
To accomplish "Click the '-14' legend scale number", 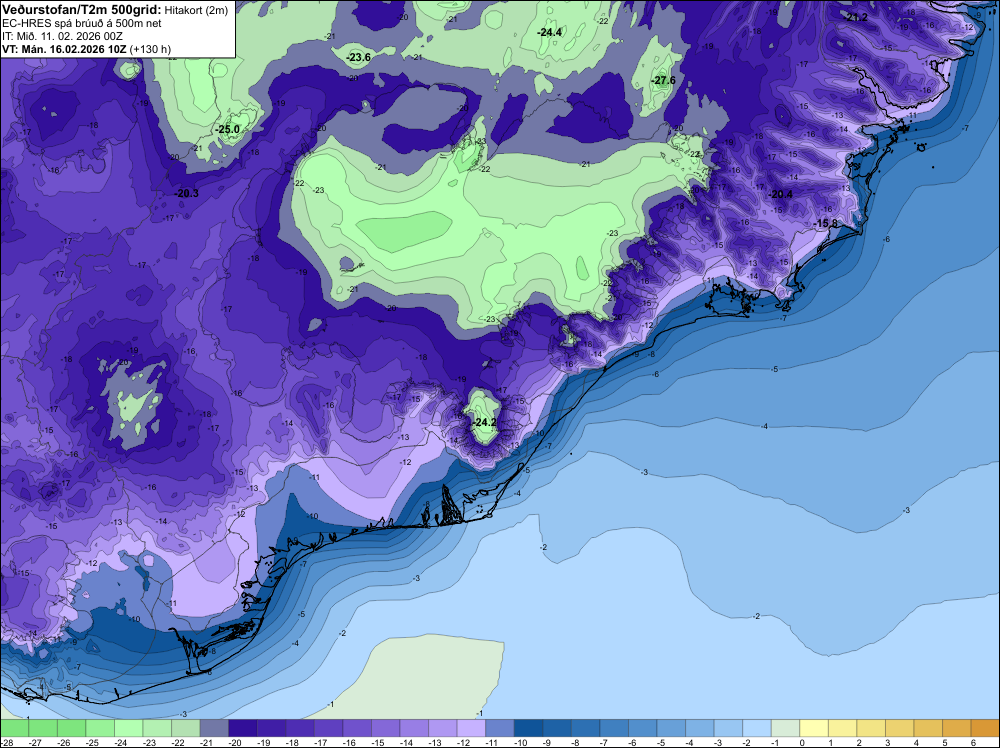I will coord(406,742).
